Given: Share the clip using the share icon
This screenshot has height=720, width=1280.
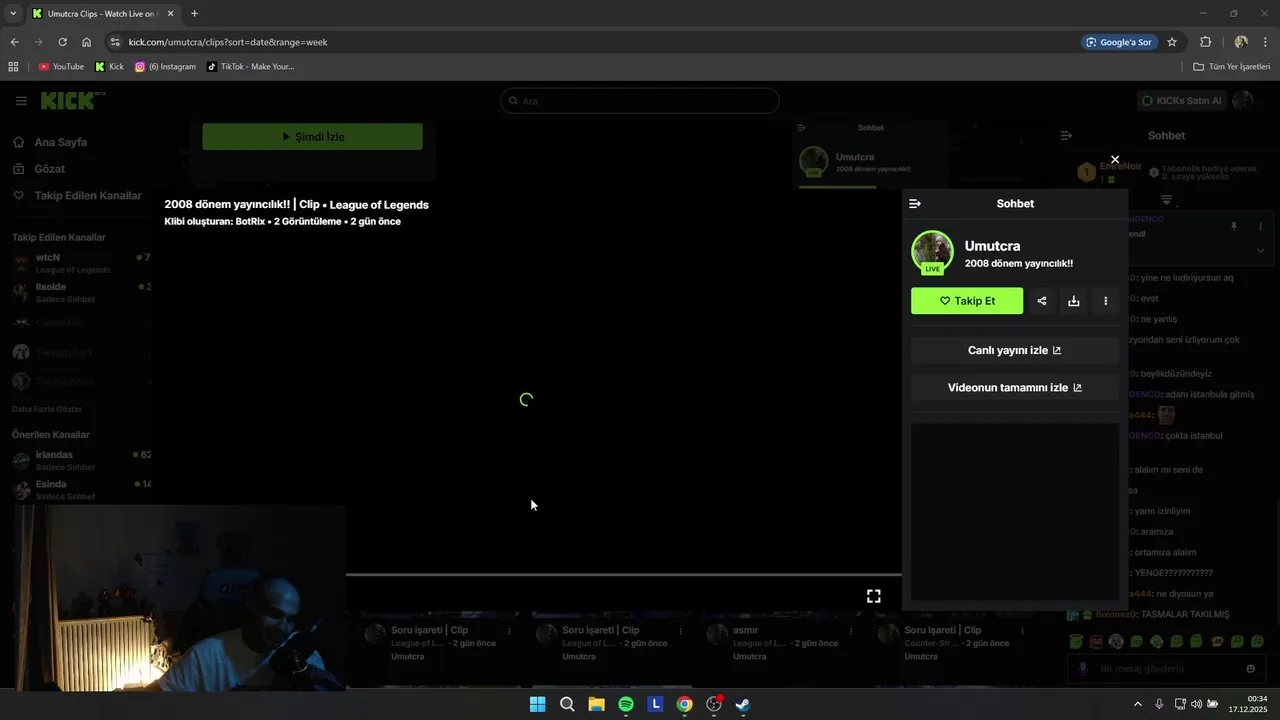Looking at the screenshot, I should 1042,301.
